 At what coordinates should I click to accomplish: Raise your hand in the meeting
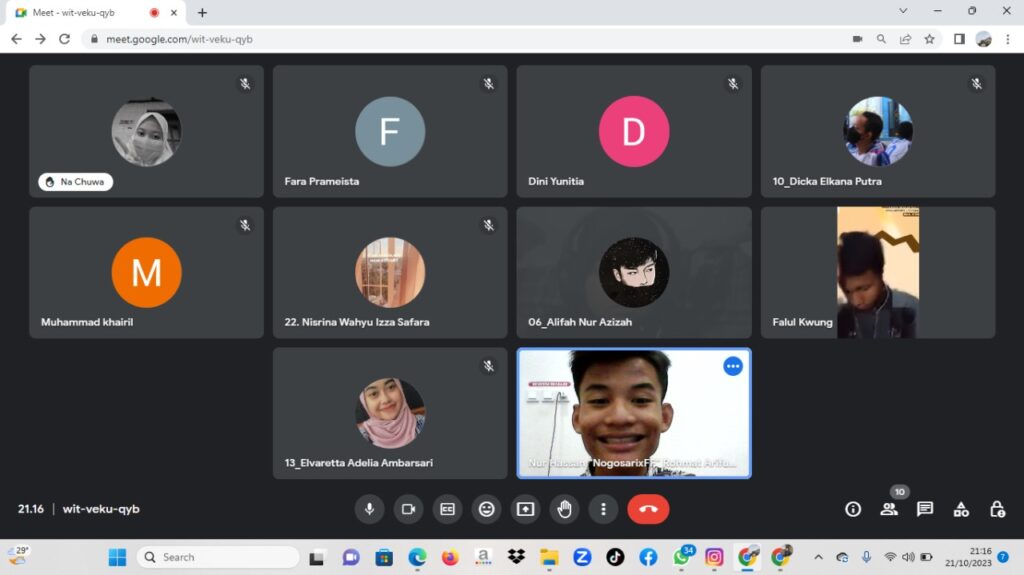coord(564,509)
